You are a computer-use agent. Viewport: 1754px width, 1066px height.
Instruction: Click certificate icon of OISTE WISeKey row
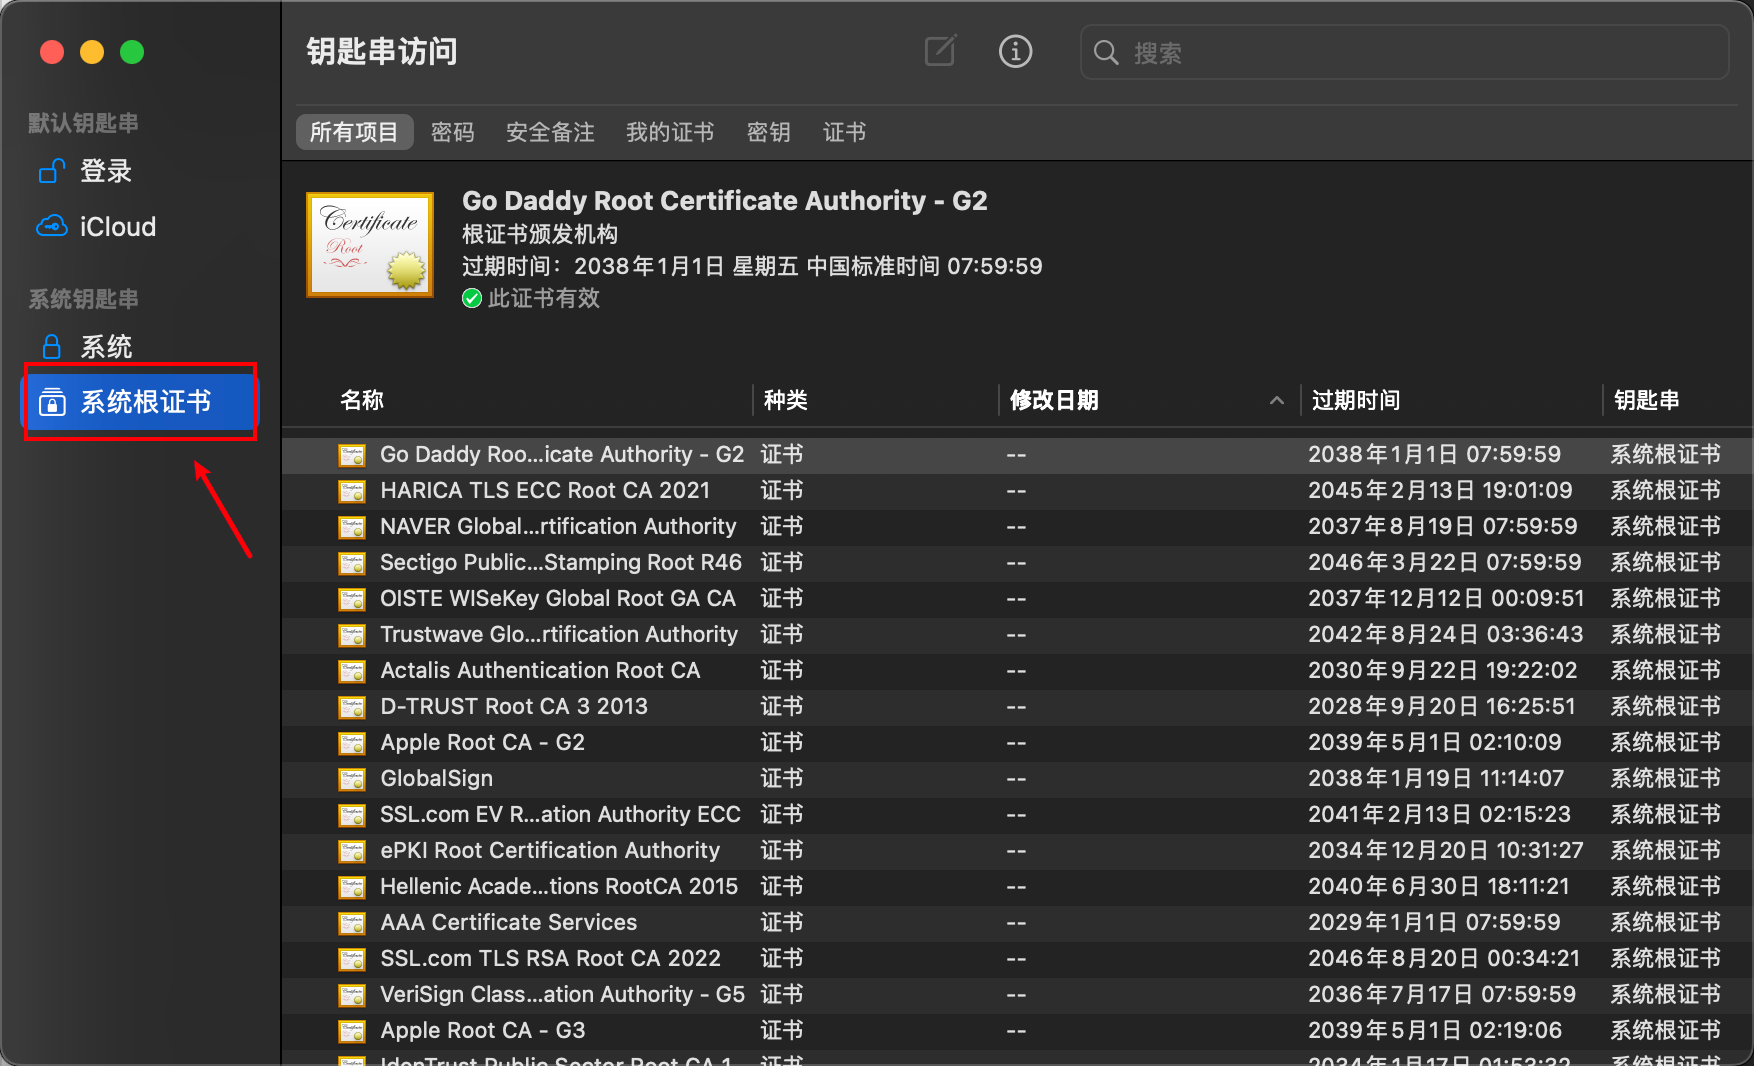pos(352,599)
